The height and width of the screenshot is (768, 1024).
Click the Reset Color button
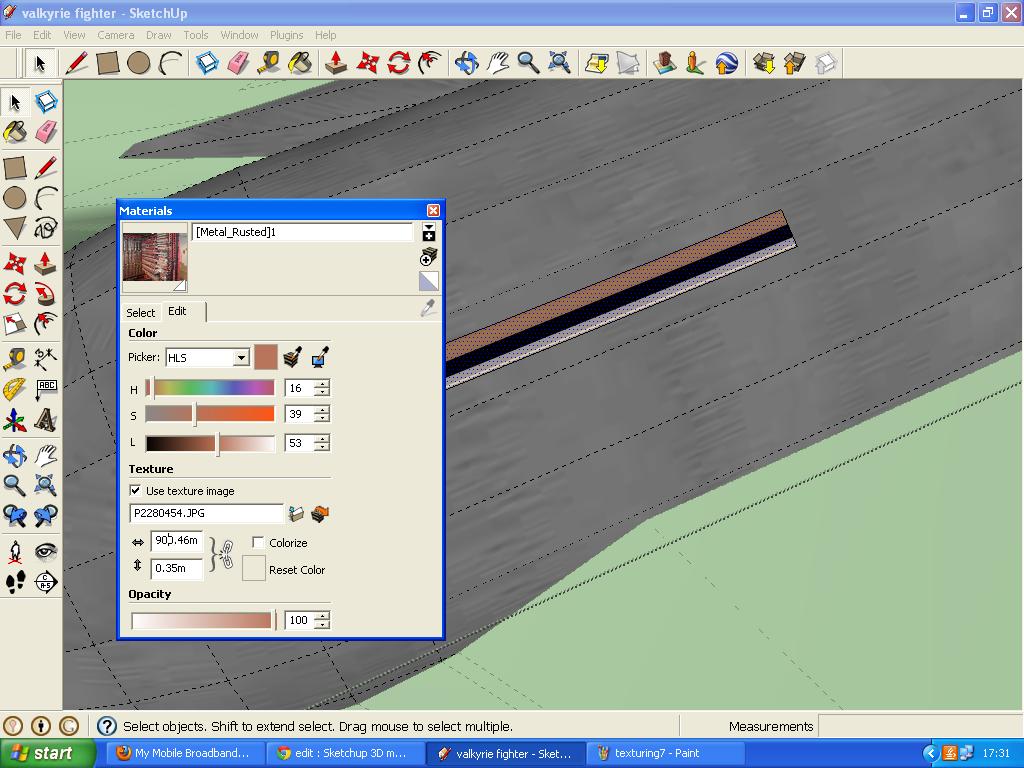(253, 568)
